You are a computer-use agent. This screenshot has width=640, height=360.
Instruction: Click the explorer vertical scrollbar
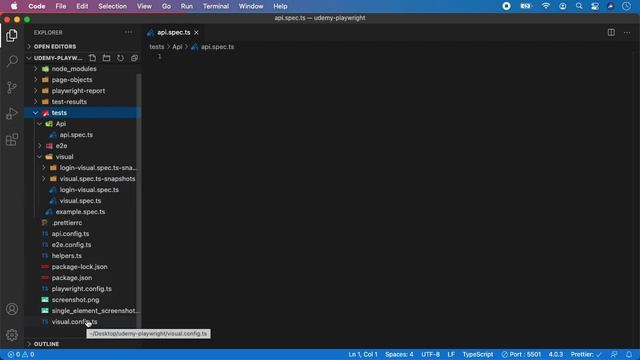pyautogui.click(x=139, y=200)
